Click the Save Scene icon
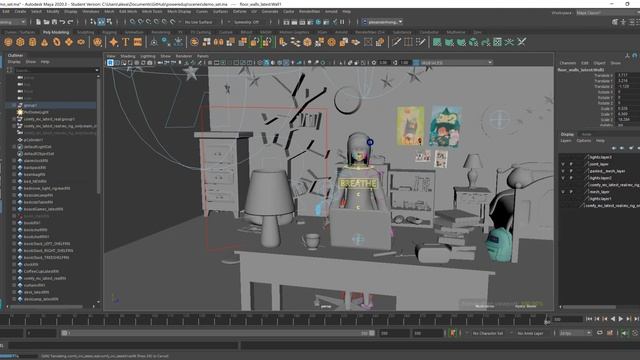The width and height of the screenshot is (640, 360). point(54,22)
